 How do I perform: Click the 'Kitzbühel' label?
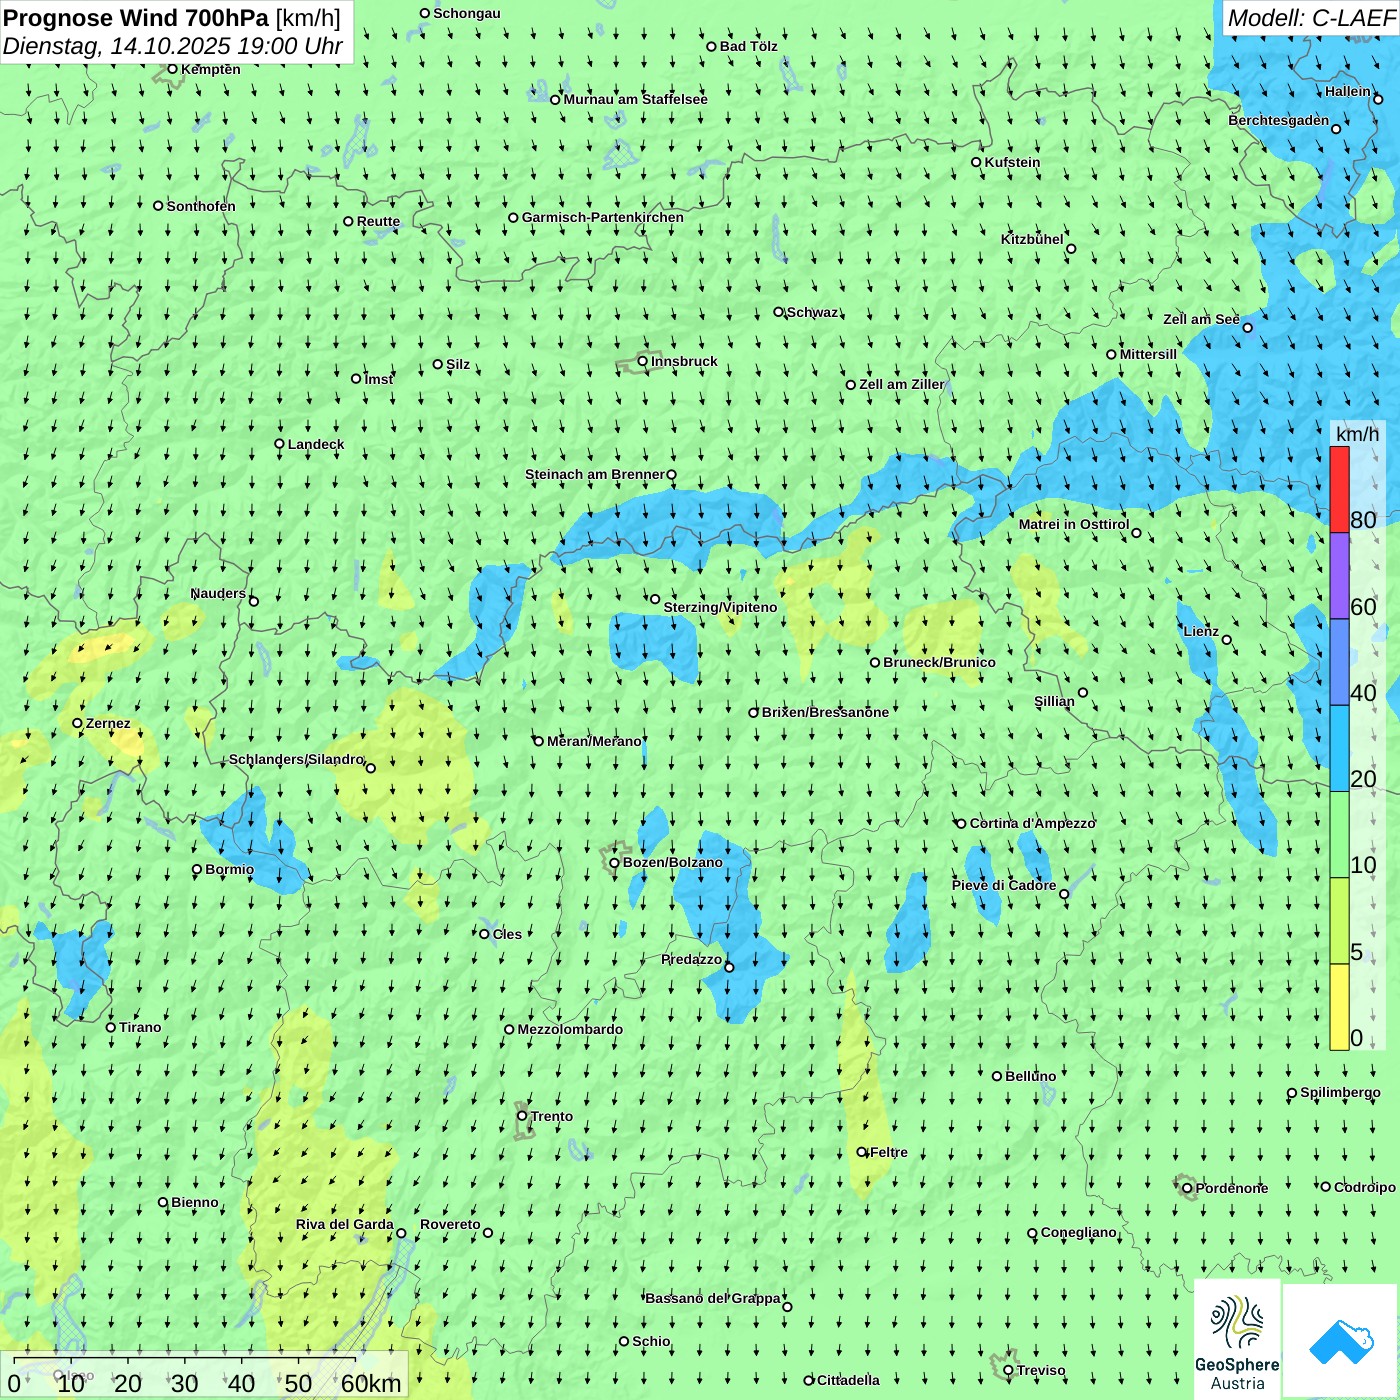pos(1032,239)
